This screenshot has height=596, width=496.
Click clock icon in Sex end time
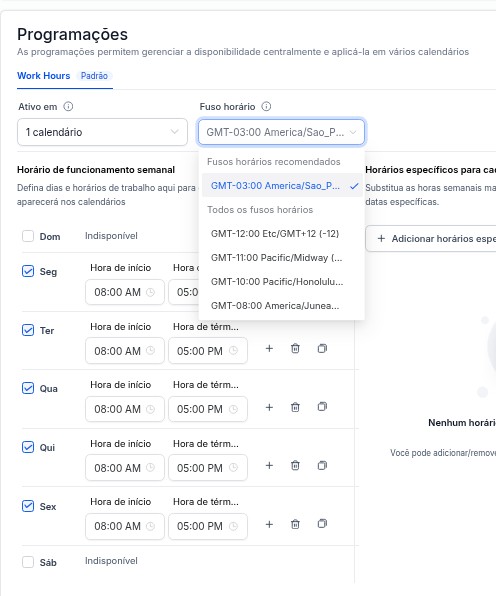[233, 526]
